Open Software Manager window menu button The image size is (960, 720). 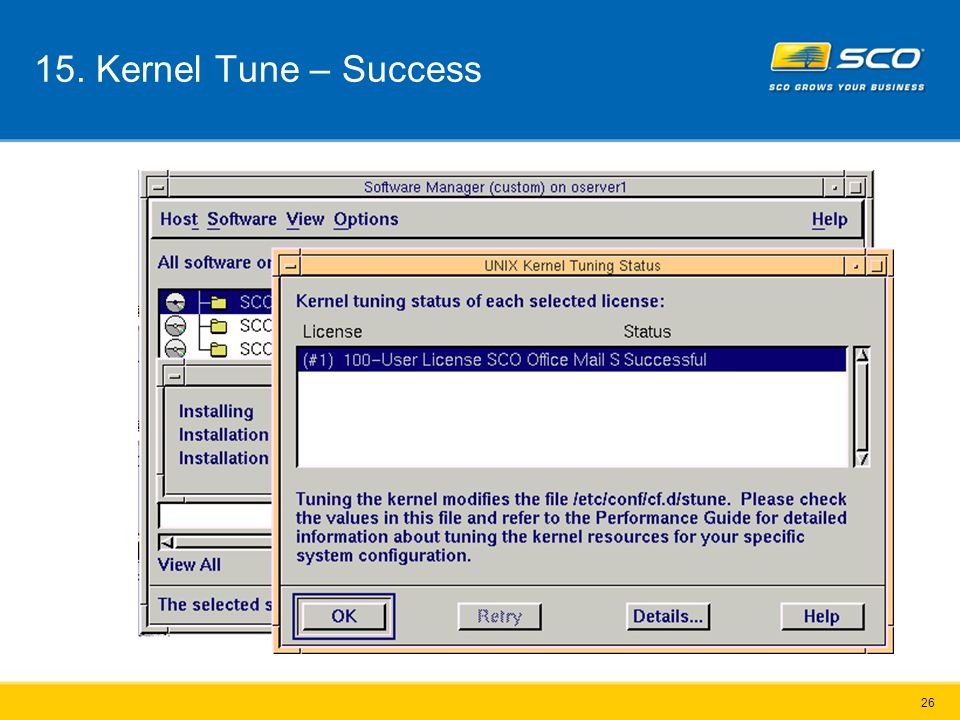click(158, 187)
